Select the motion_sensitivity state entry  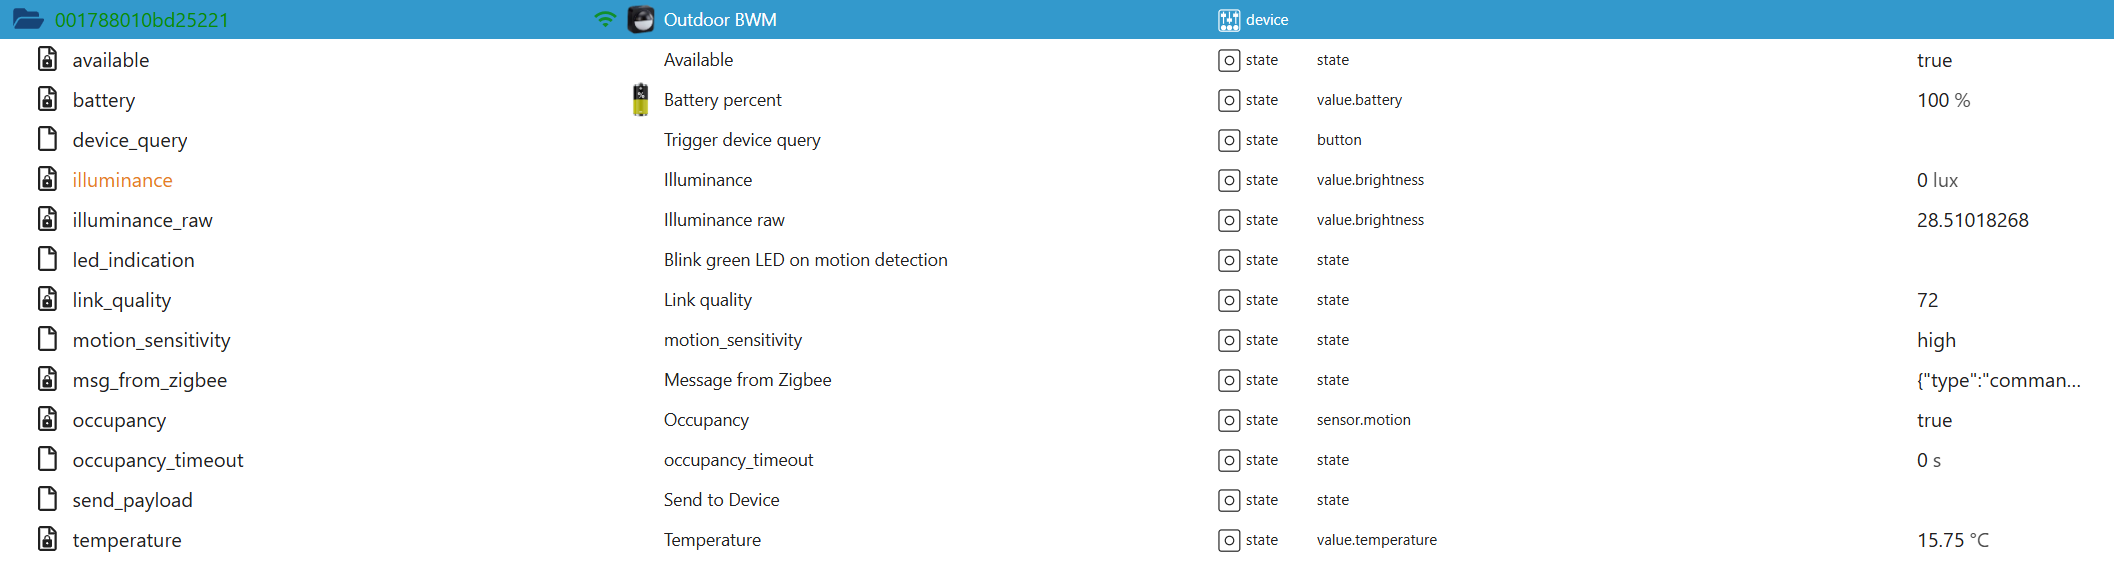pyautogui.click(x=151, y=340)
